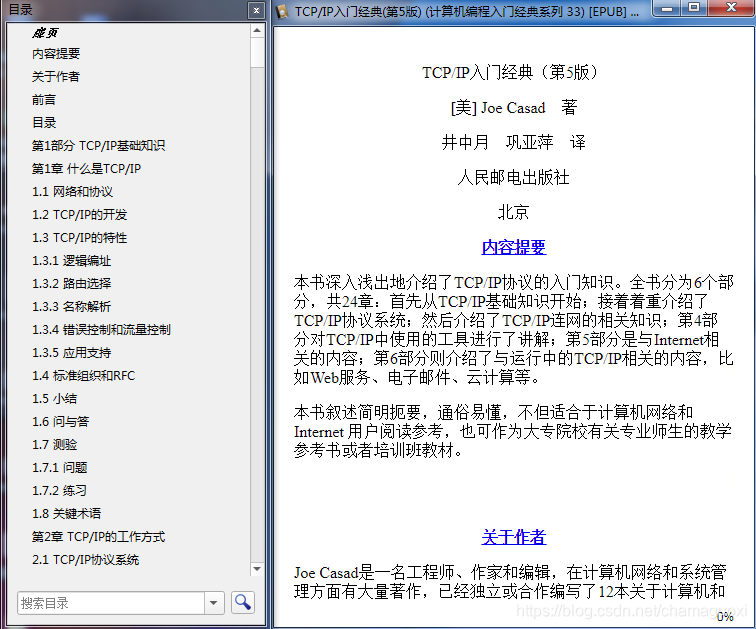The width and height of the screenshot is (756, 629).
Task: Click the contents list scroll up arrow
Action: tap(257, 31)
